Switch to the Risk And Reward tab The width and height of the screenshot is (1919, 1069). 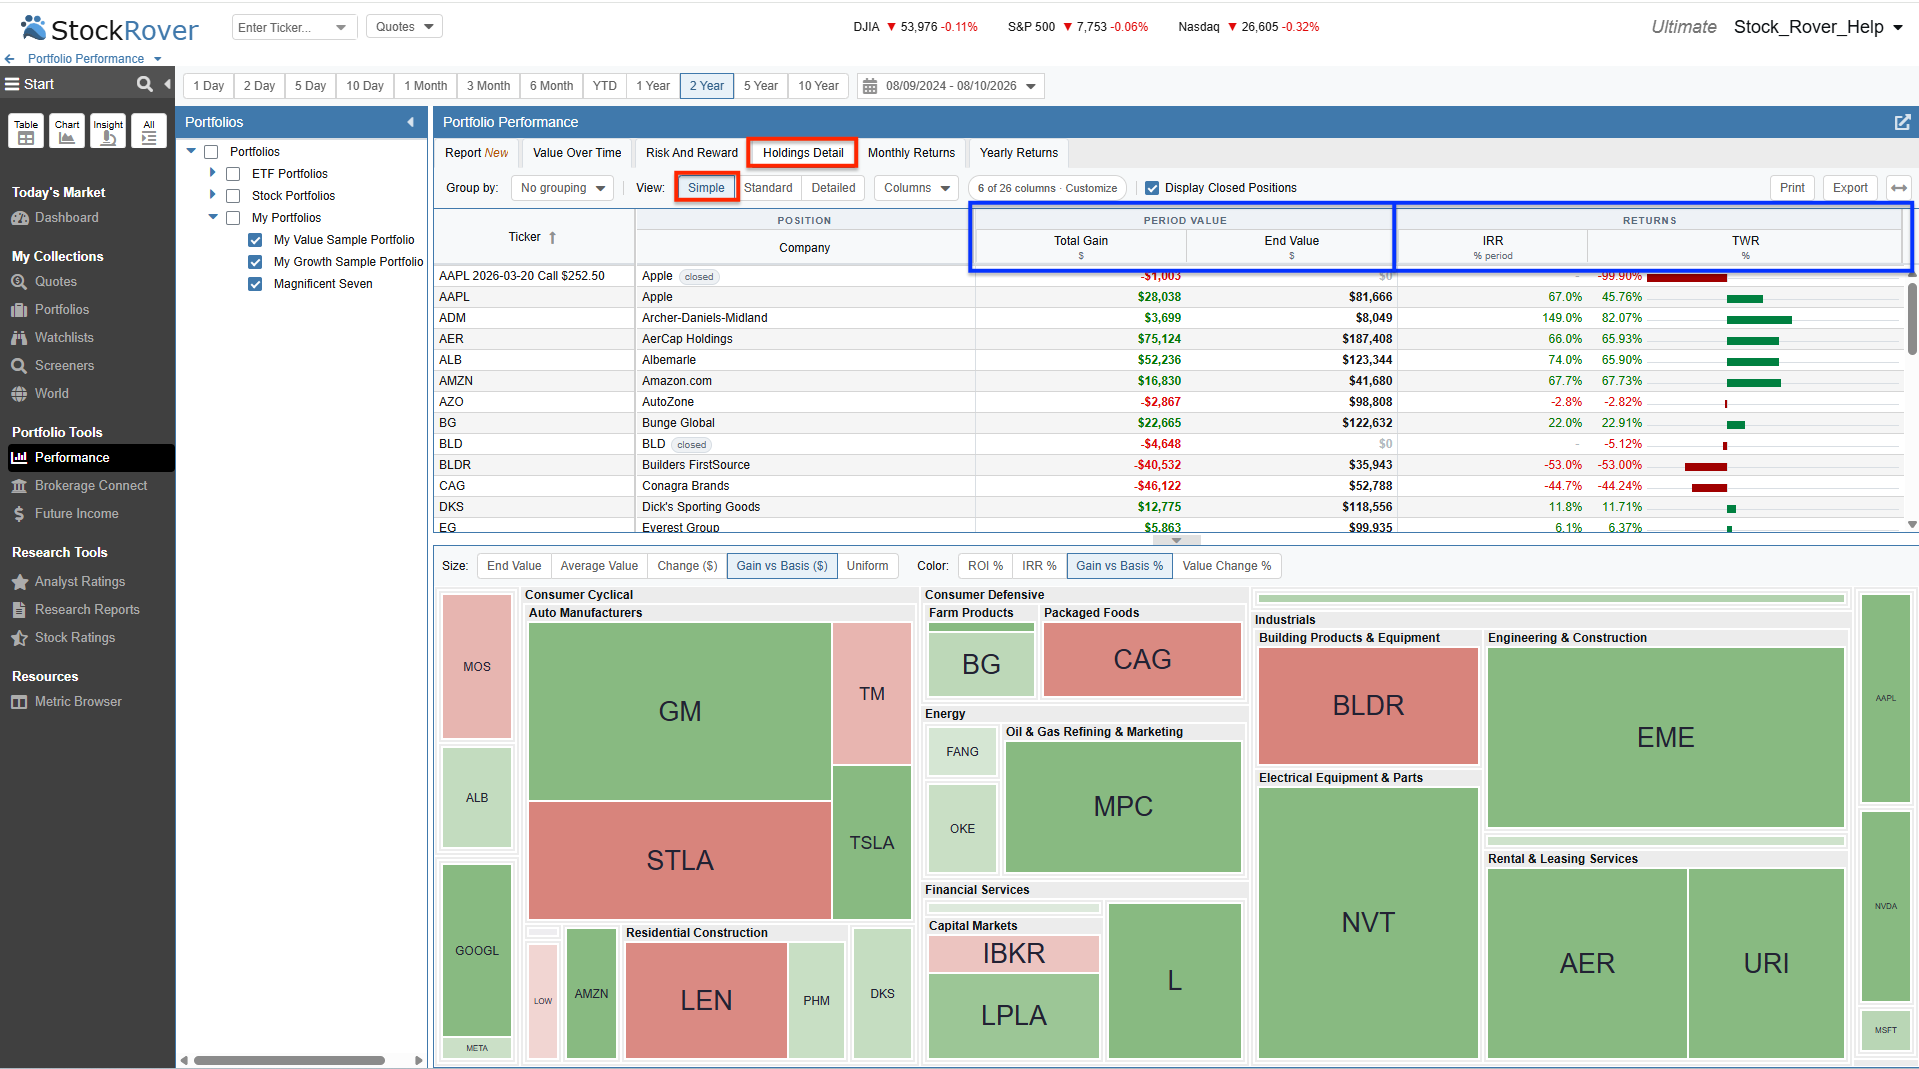692,153
